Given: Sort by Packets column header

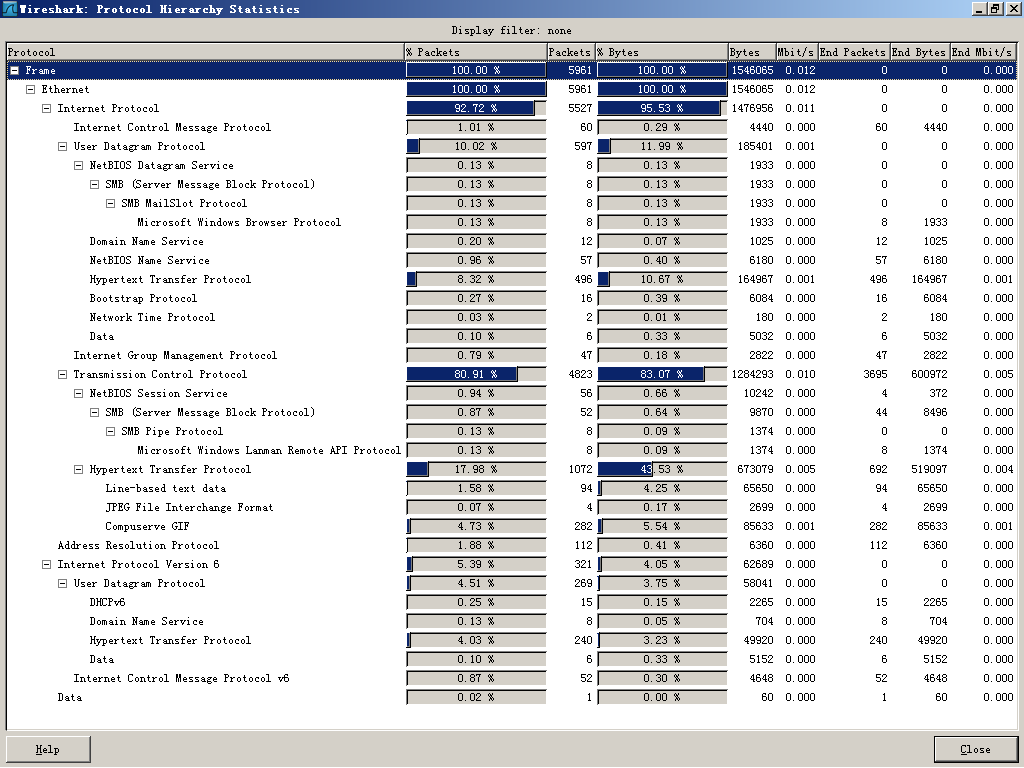Looking at the screenshot, I should click(570, 52).
